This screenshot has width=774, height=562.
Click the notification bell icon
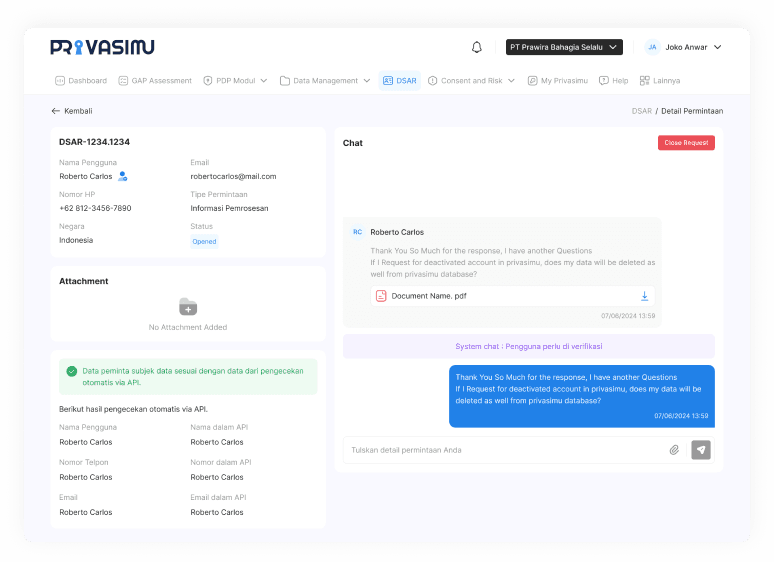pos(477,47)
